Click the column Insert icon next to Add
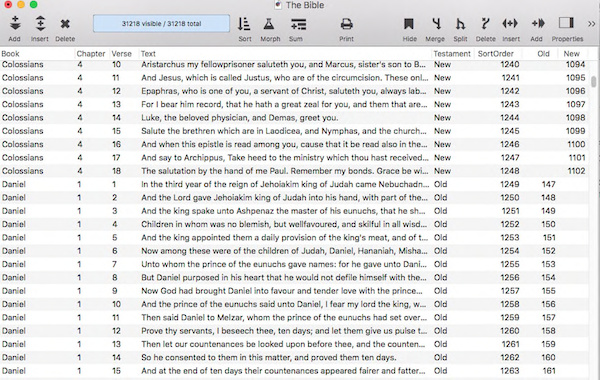 point(510,24)
